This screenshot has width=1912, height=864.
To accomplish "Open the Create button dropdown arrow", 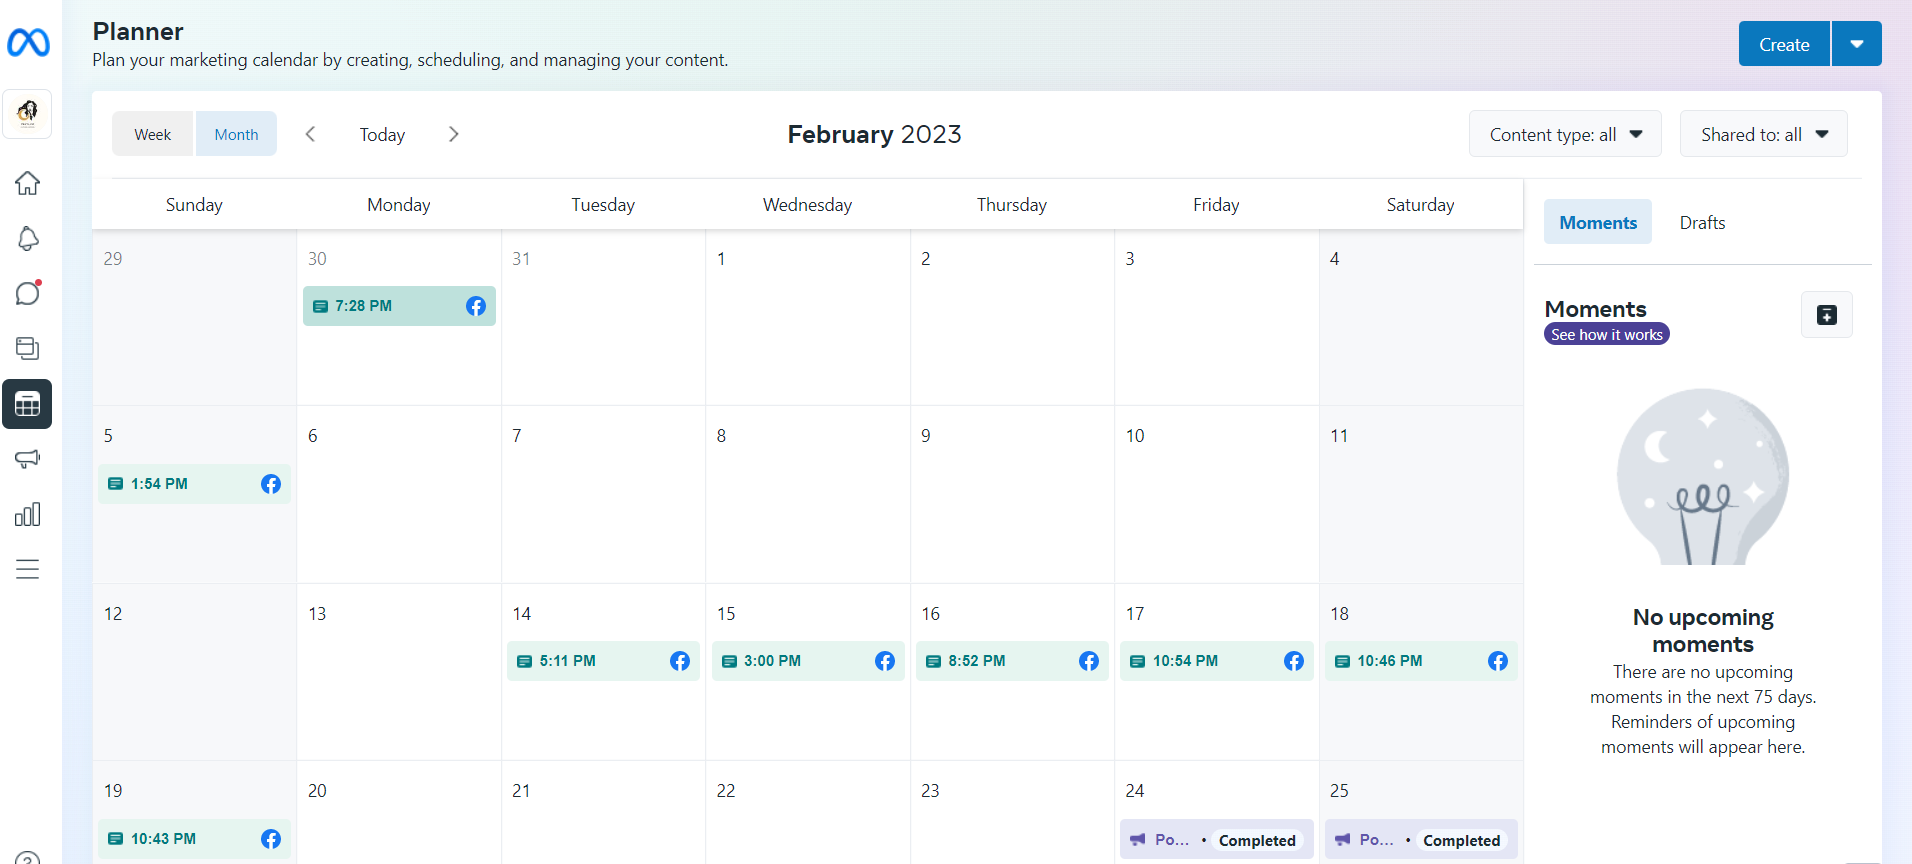I will point(1857,44).
